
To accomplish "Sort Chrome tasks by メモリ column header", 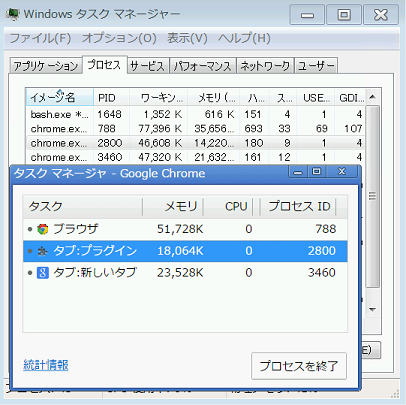I will pyautogui.click(x=173, y=207).
